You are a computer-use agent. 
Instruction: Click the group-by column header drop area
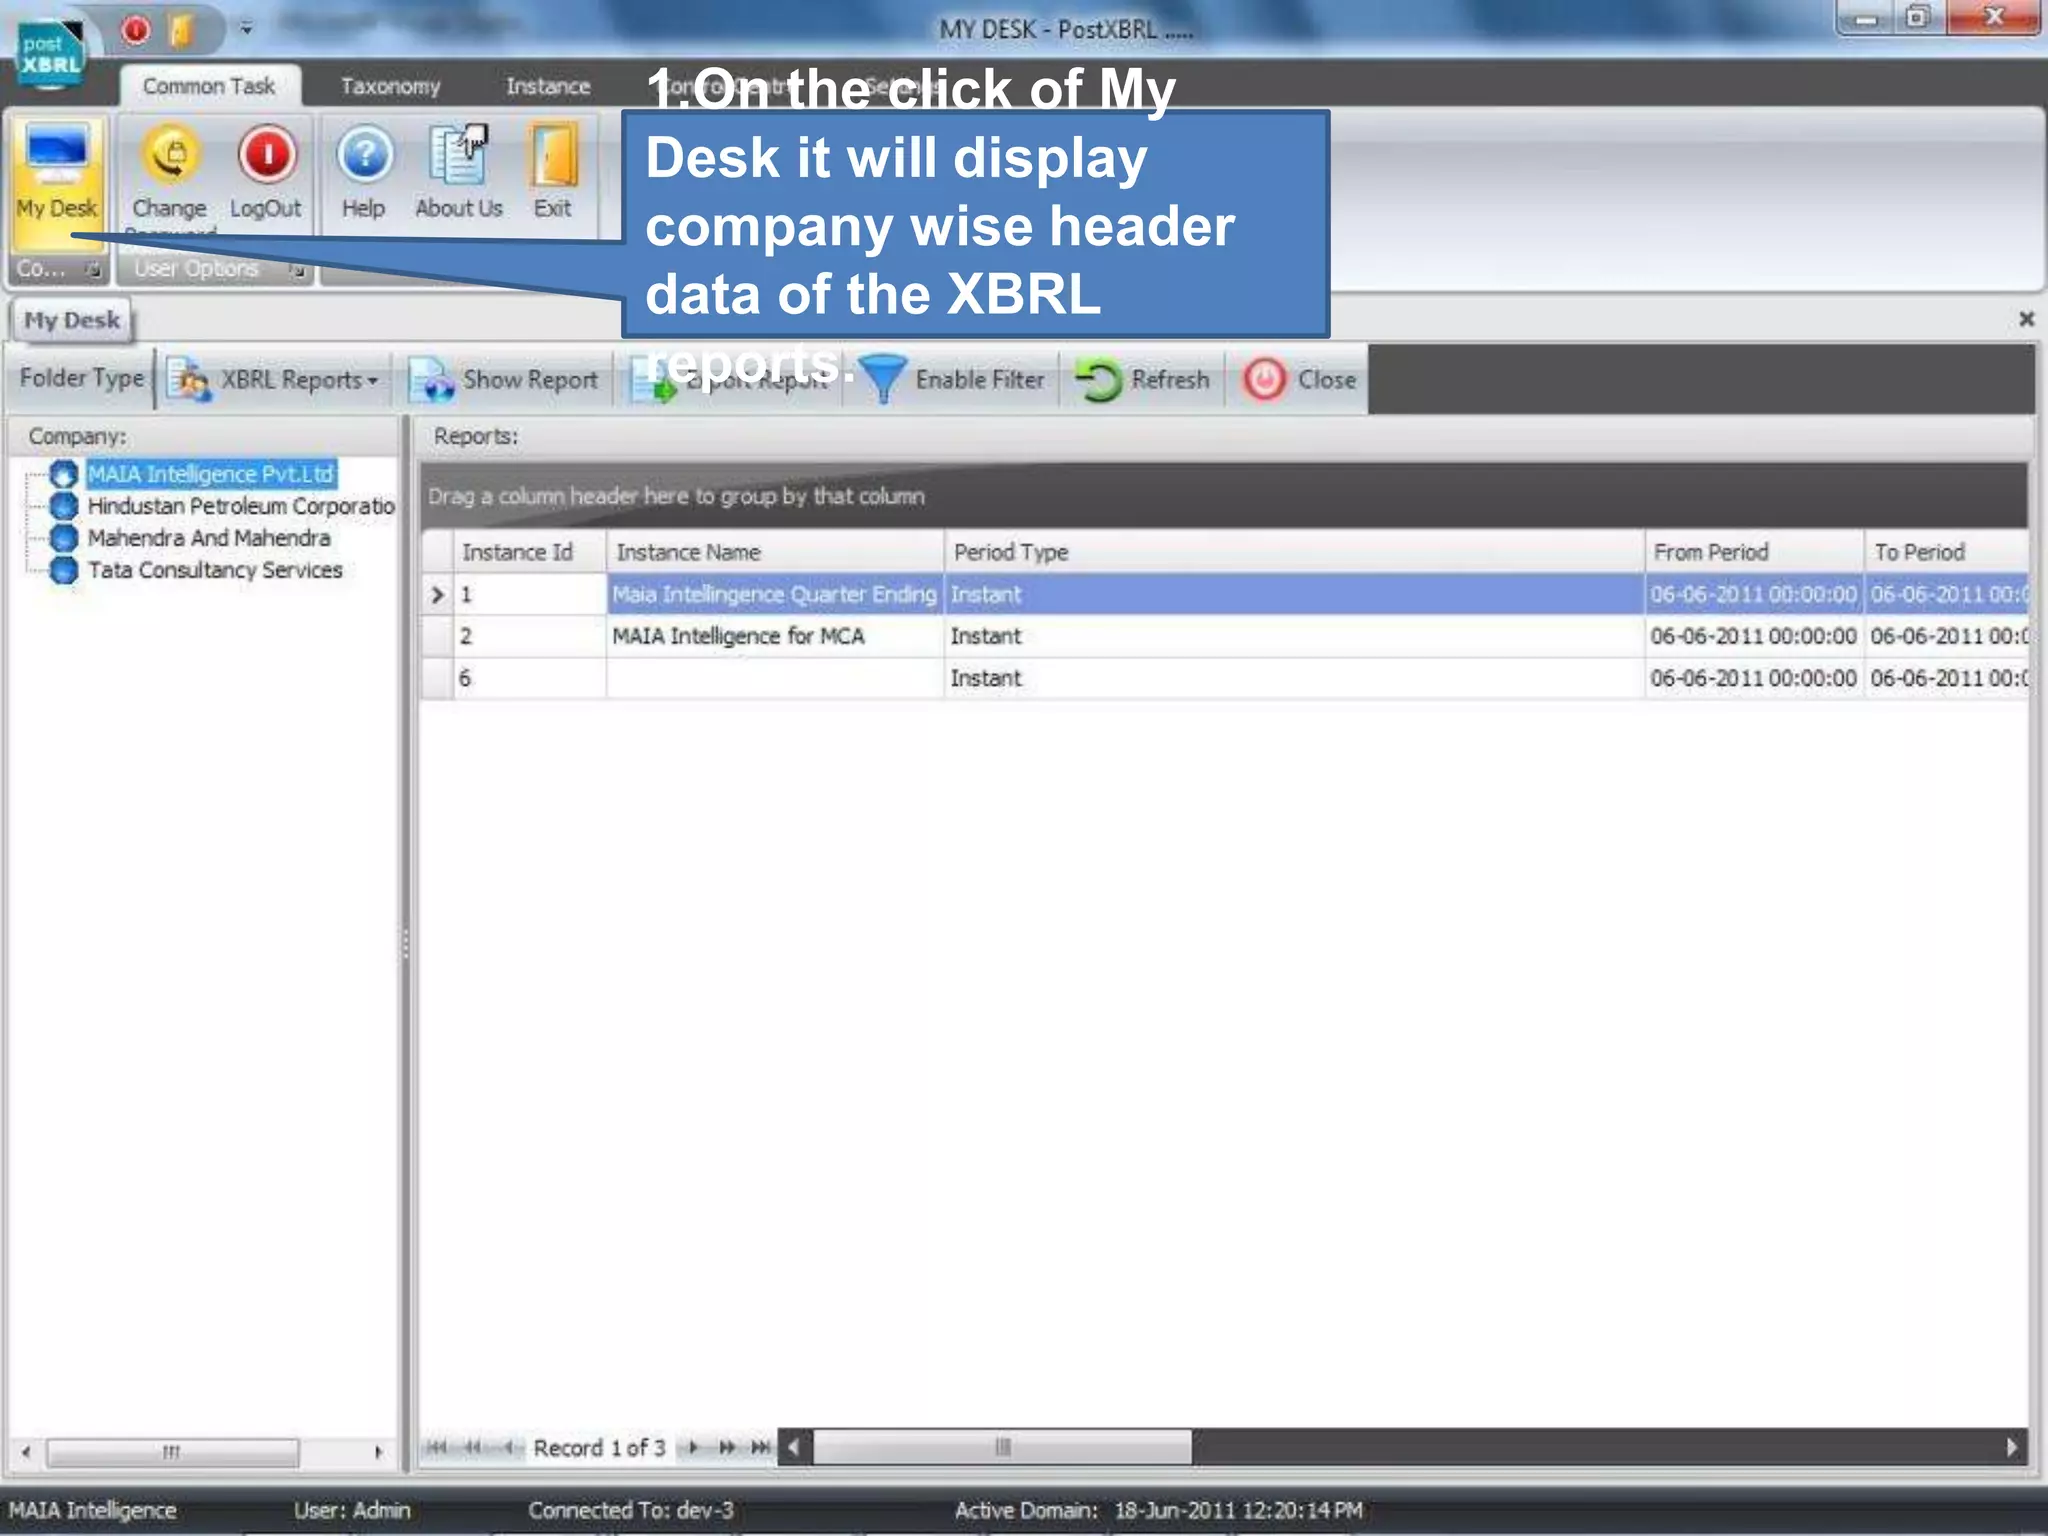[x=1224, y=496]
